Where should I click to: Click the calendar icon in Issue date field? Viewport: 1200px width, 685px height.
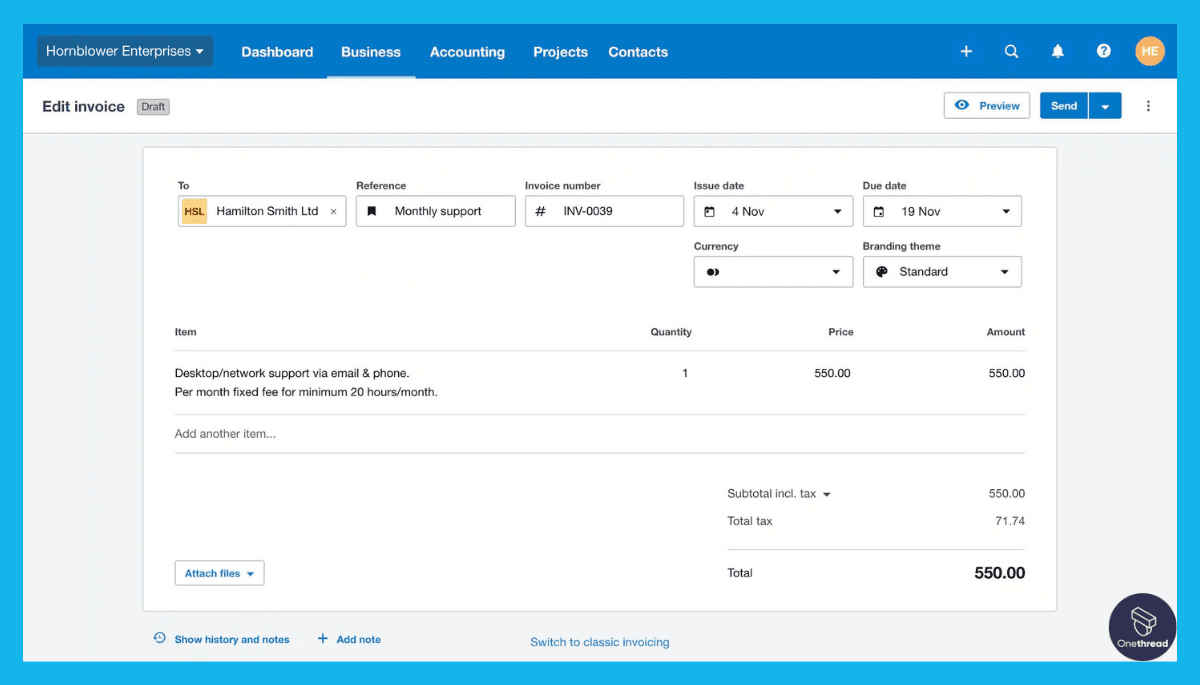pyautogui.click(x=711, y=211)
